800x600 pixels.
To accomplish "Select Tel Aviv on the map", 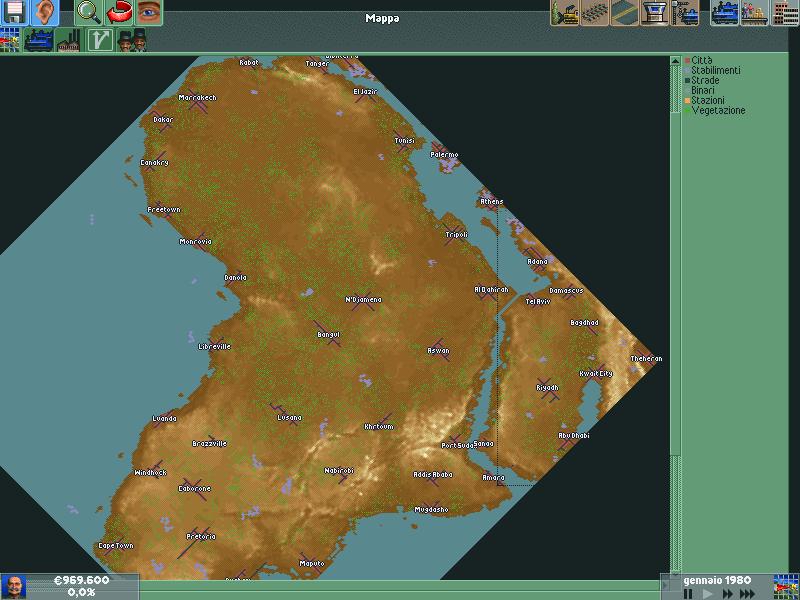I will 538,302.
